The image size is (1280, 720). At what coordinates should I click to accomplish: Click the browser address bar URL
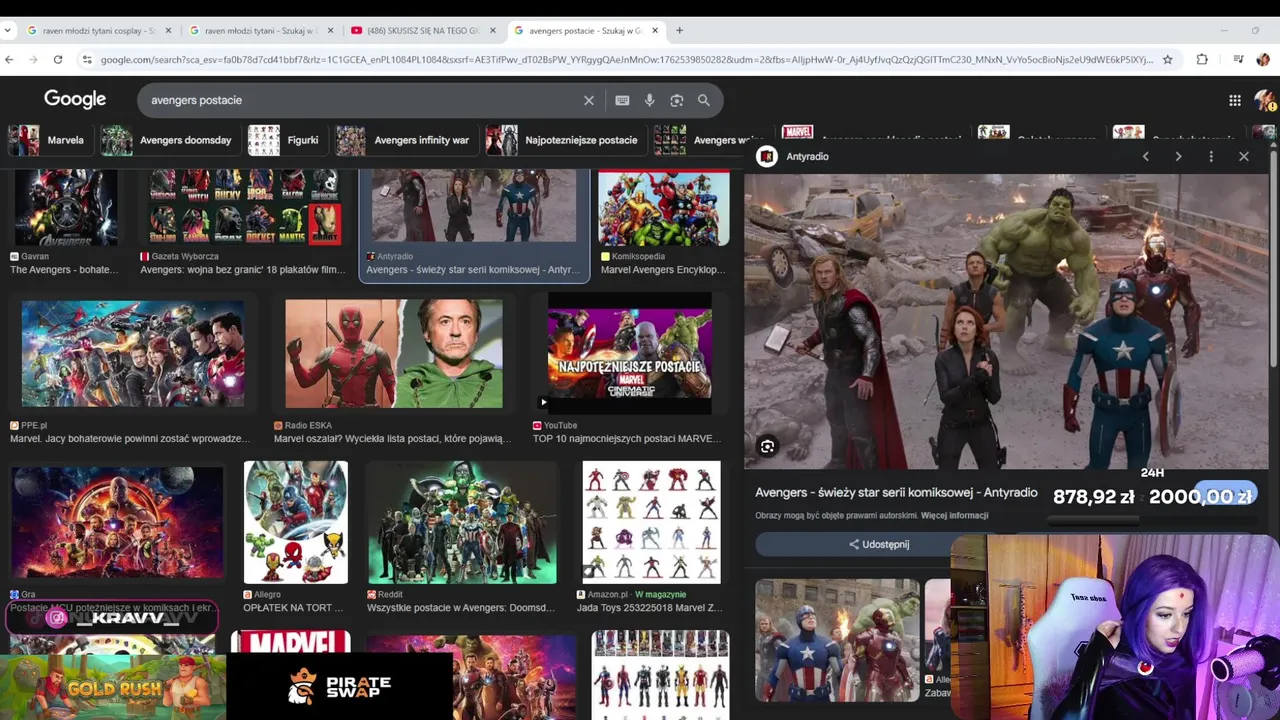627,60
